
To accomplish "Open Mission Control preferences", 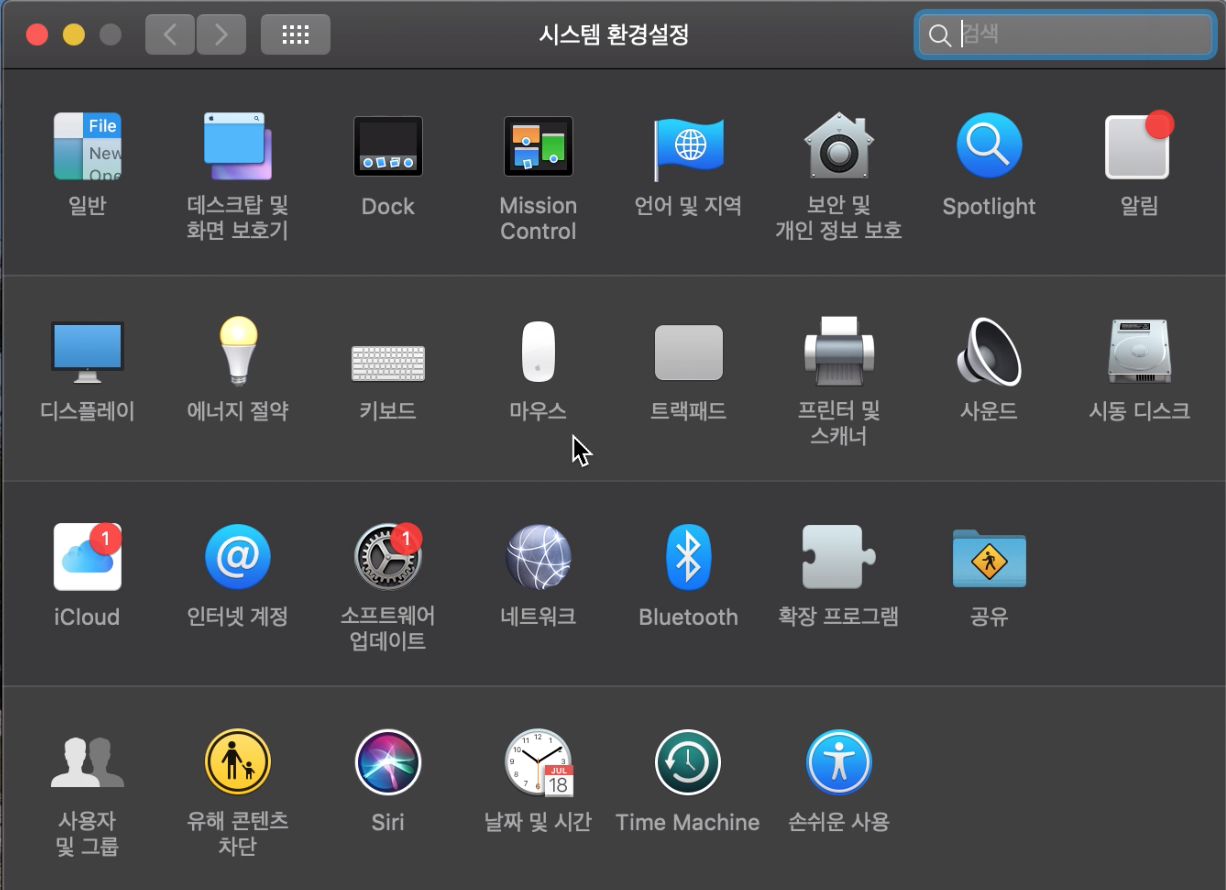I will point(538,146).
